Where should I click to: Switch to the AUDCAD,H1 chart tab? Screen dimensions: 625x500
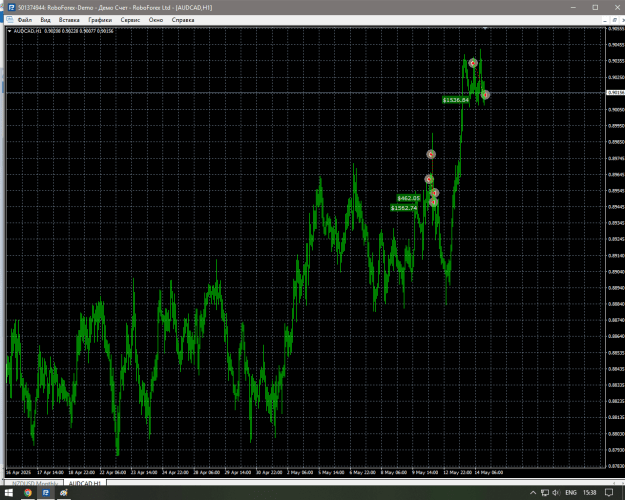coord(84,483)
